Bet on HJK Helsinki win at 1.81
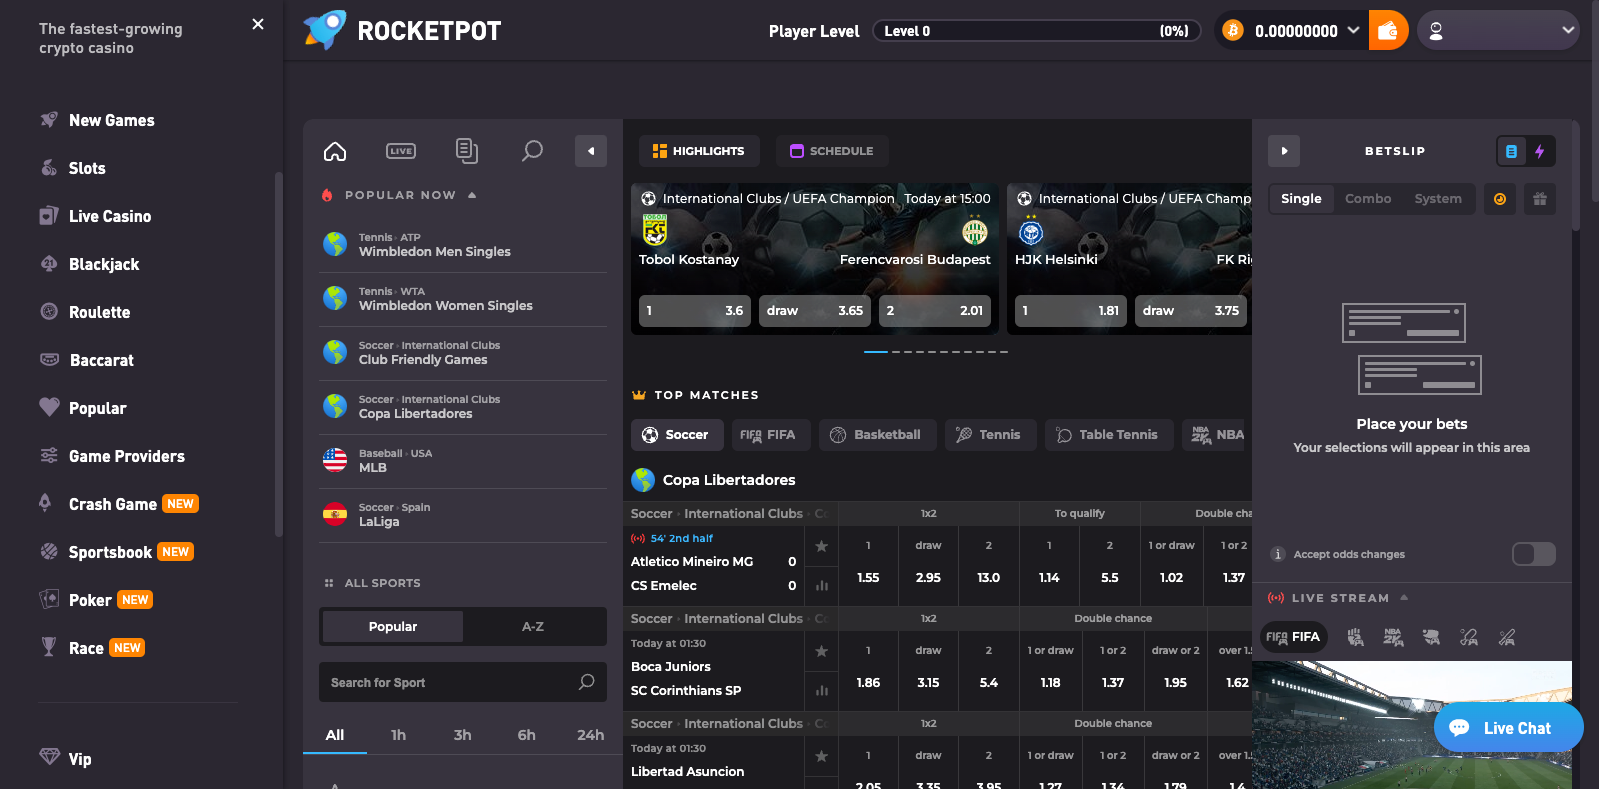Image resolution: width=1599 pixels, height=789 pixels. click(1071, 311)
